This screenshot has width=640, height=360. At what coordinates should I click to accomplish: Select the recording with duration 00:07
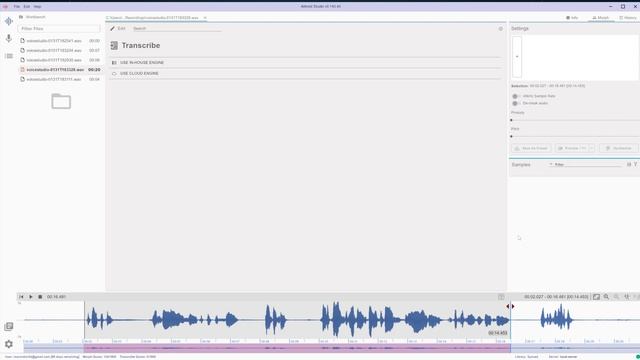60,50
